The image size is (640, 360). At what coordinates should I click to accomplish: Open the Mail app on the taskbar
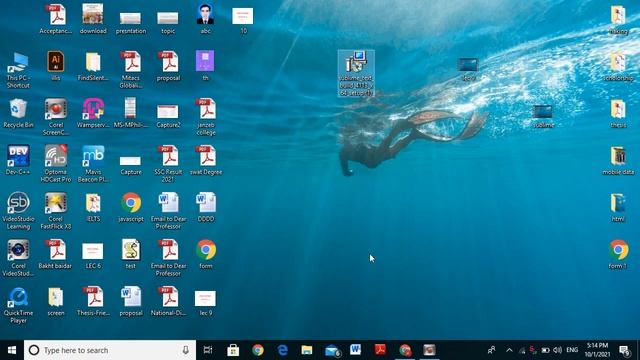[332, 350]
